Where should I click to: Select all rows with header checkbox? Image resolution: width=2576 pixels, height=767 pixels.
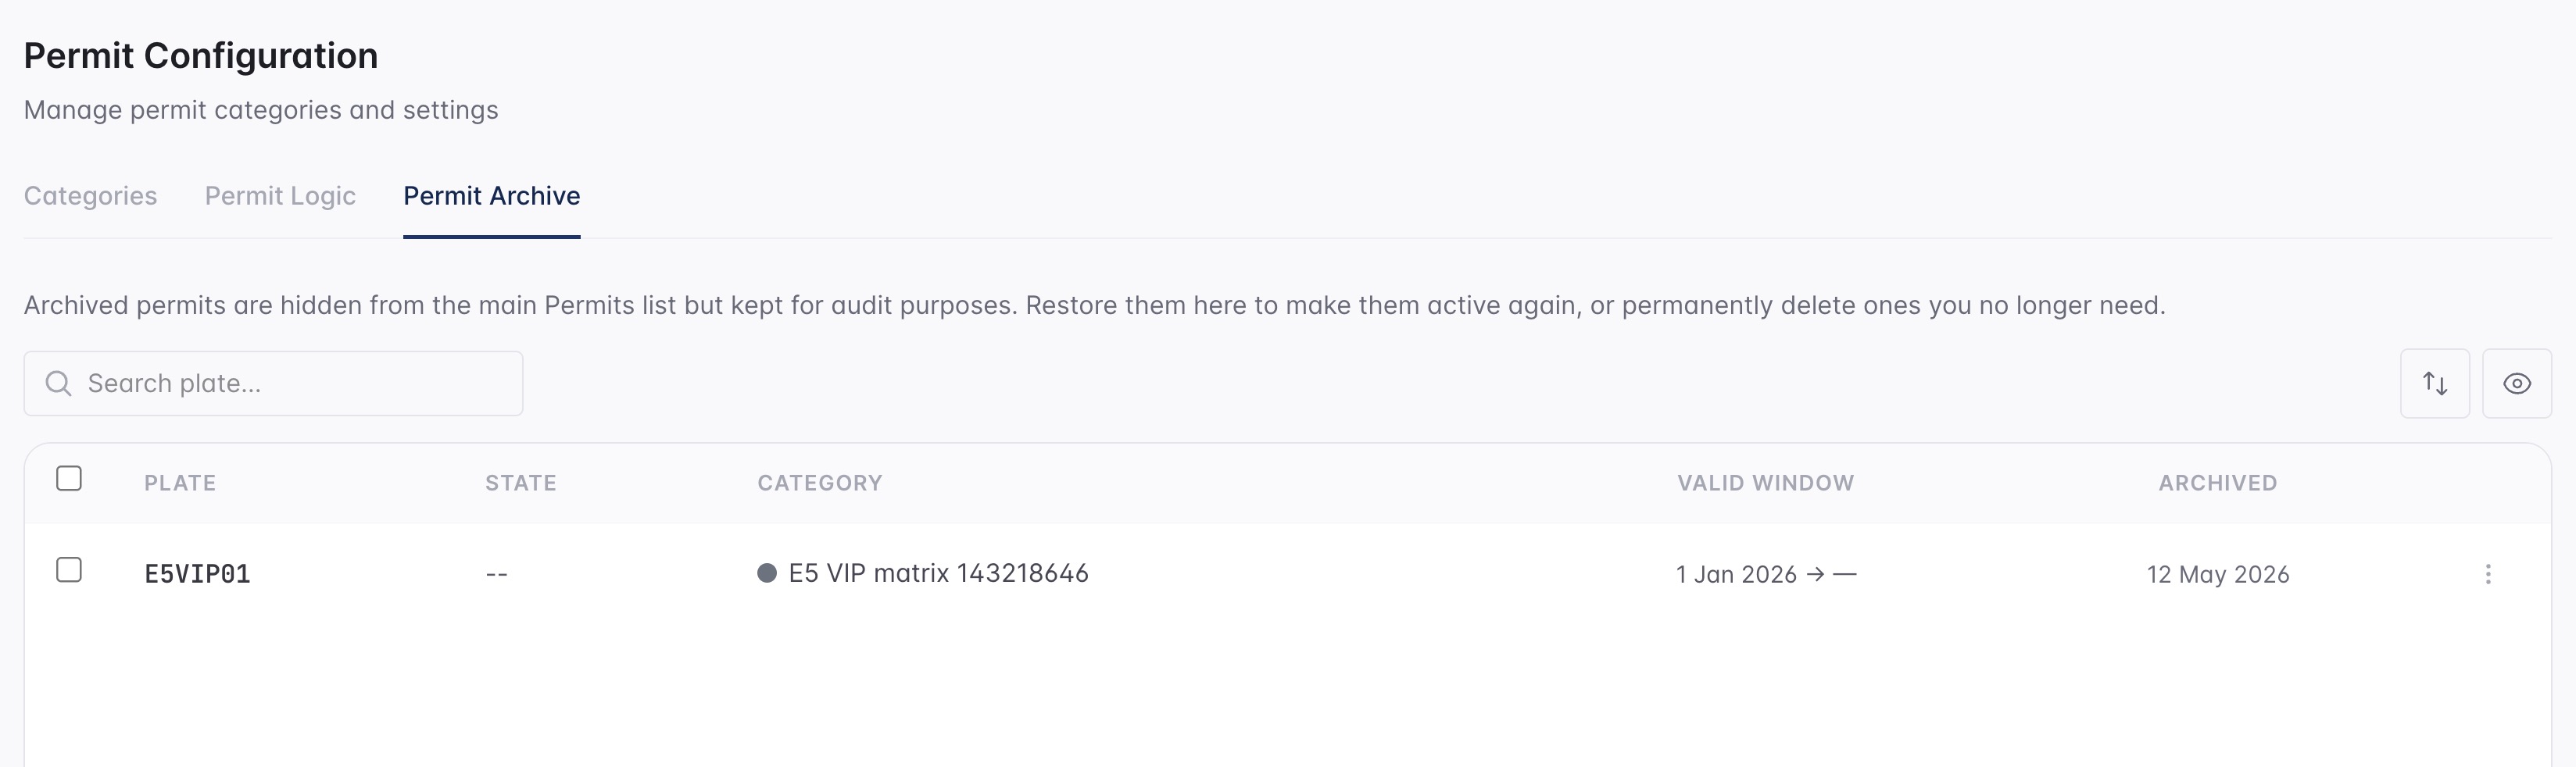(x=69, y=479)
